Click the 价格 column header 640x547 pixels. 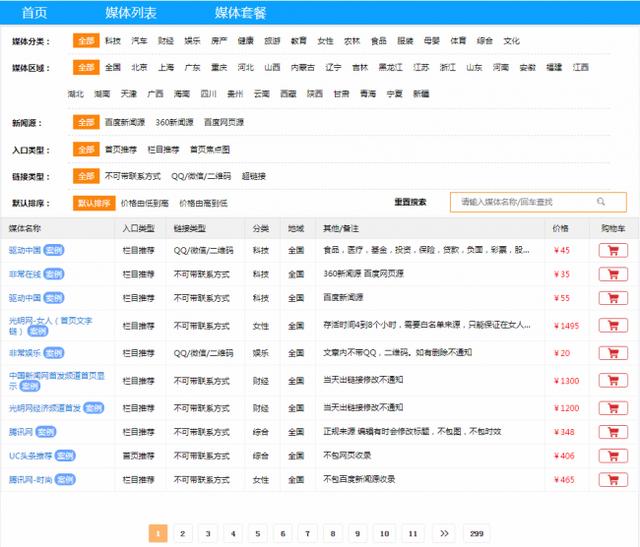[560, 229]
